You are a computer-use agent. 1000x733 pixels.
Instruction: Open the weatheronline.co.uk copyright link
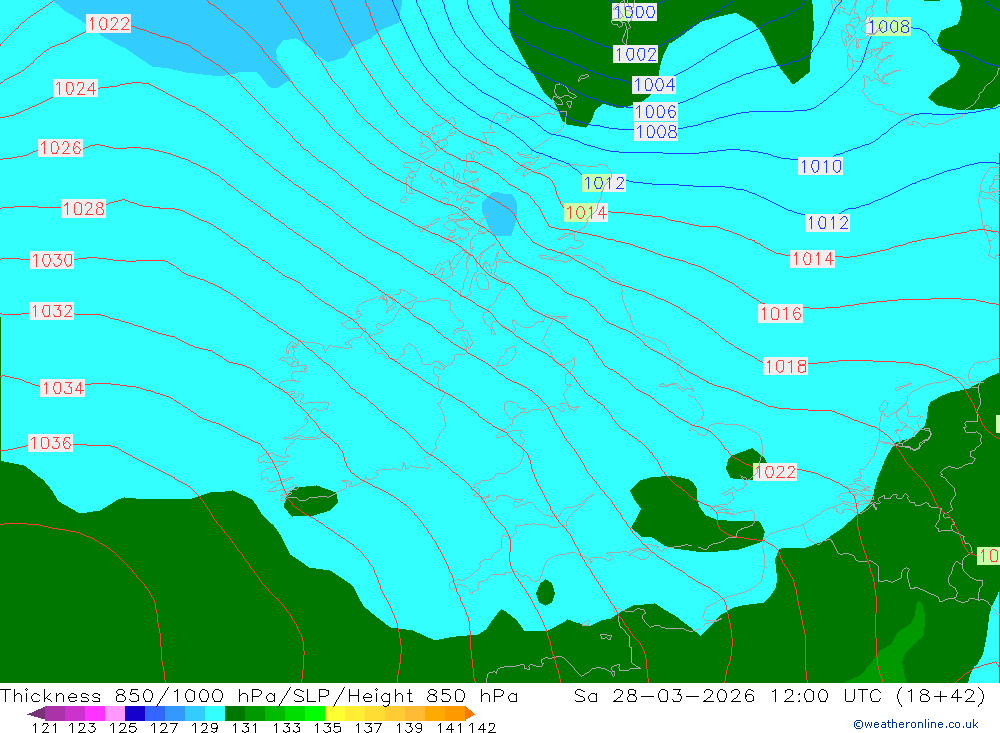coord(916,724)
